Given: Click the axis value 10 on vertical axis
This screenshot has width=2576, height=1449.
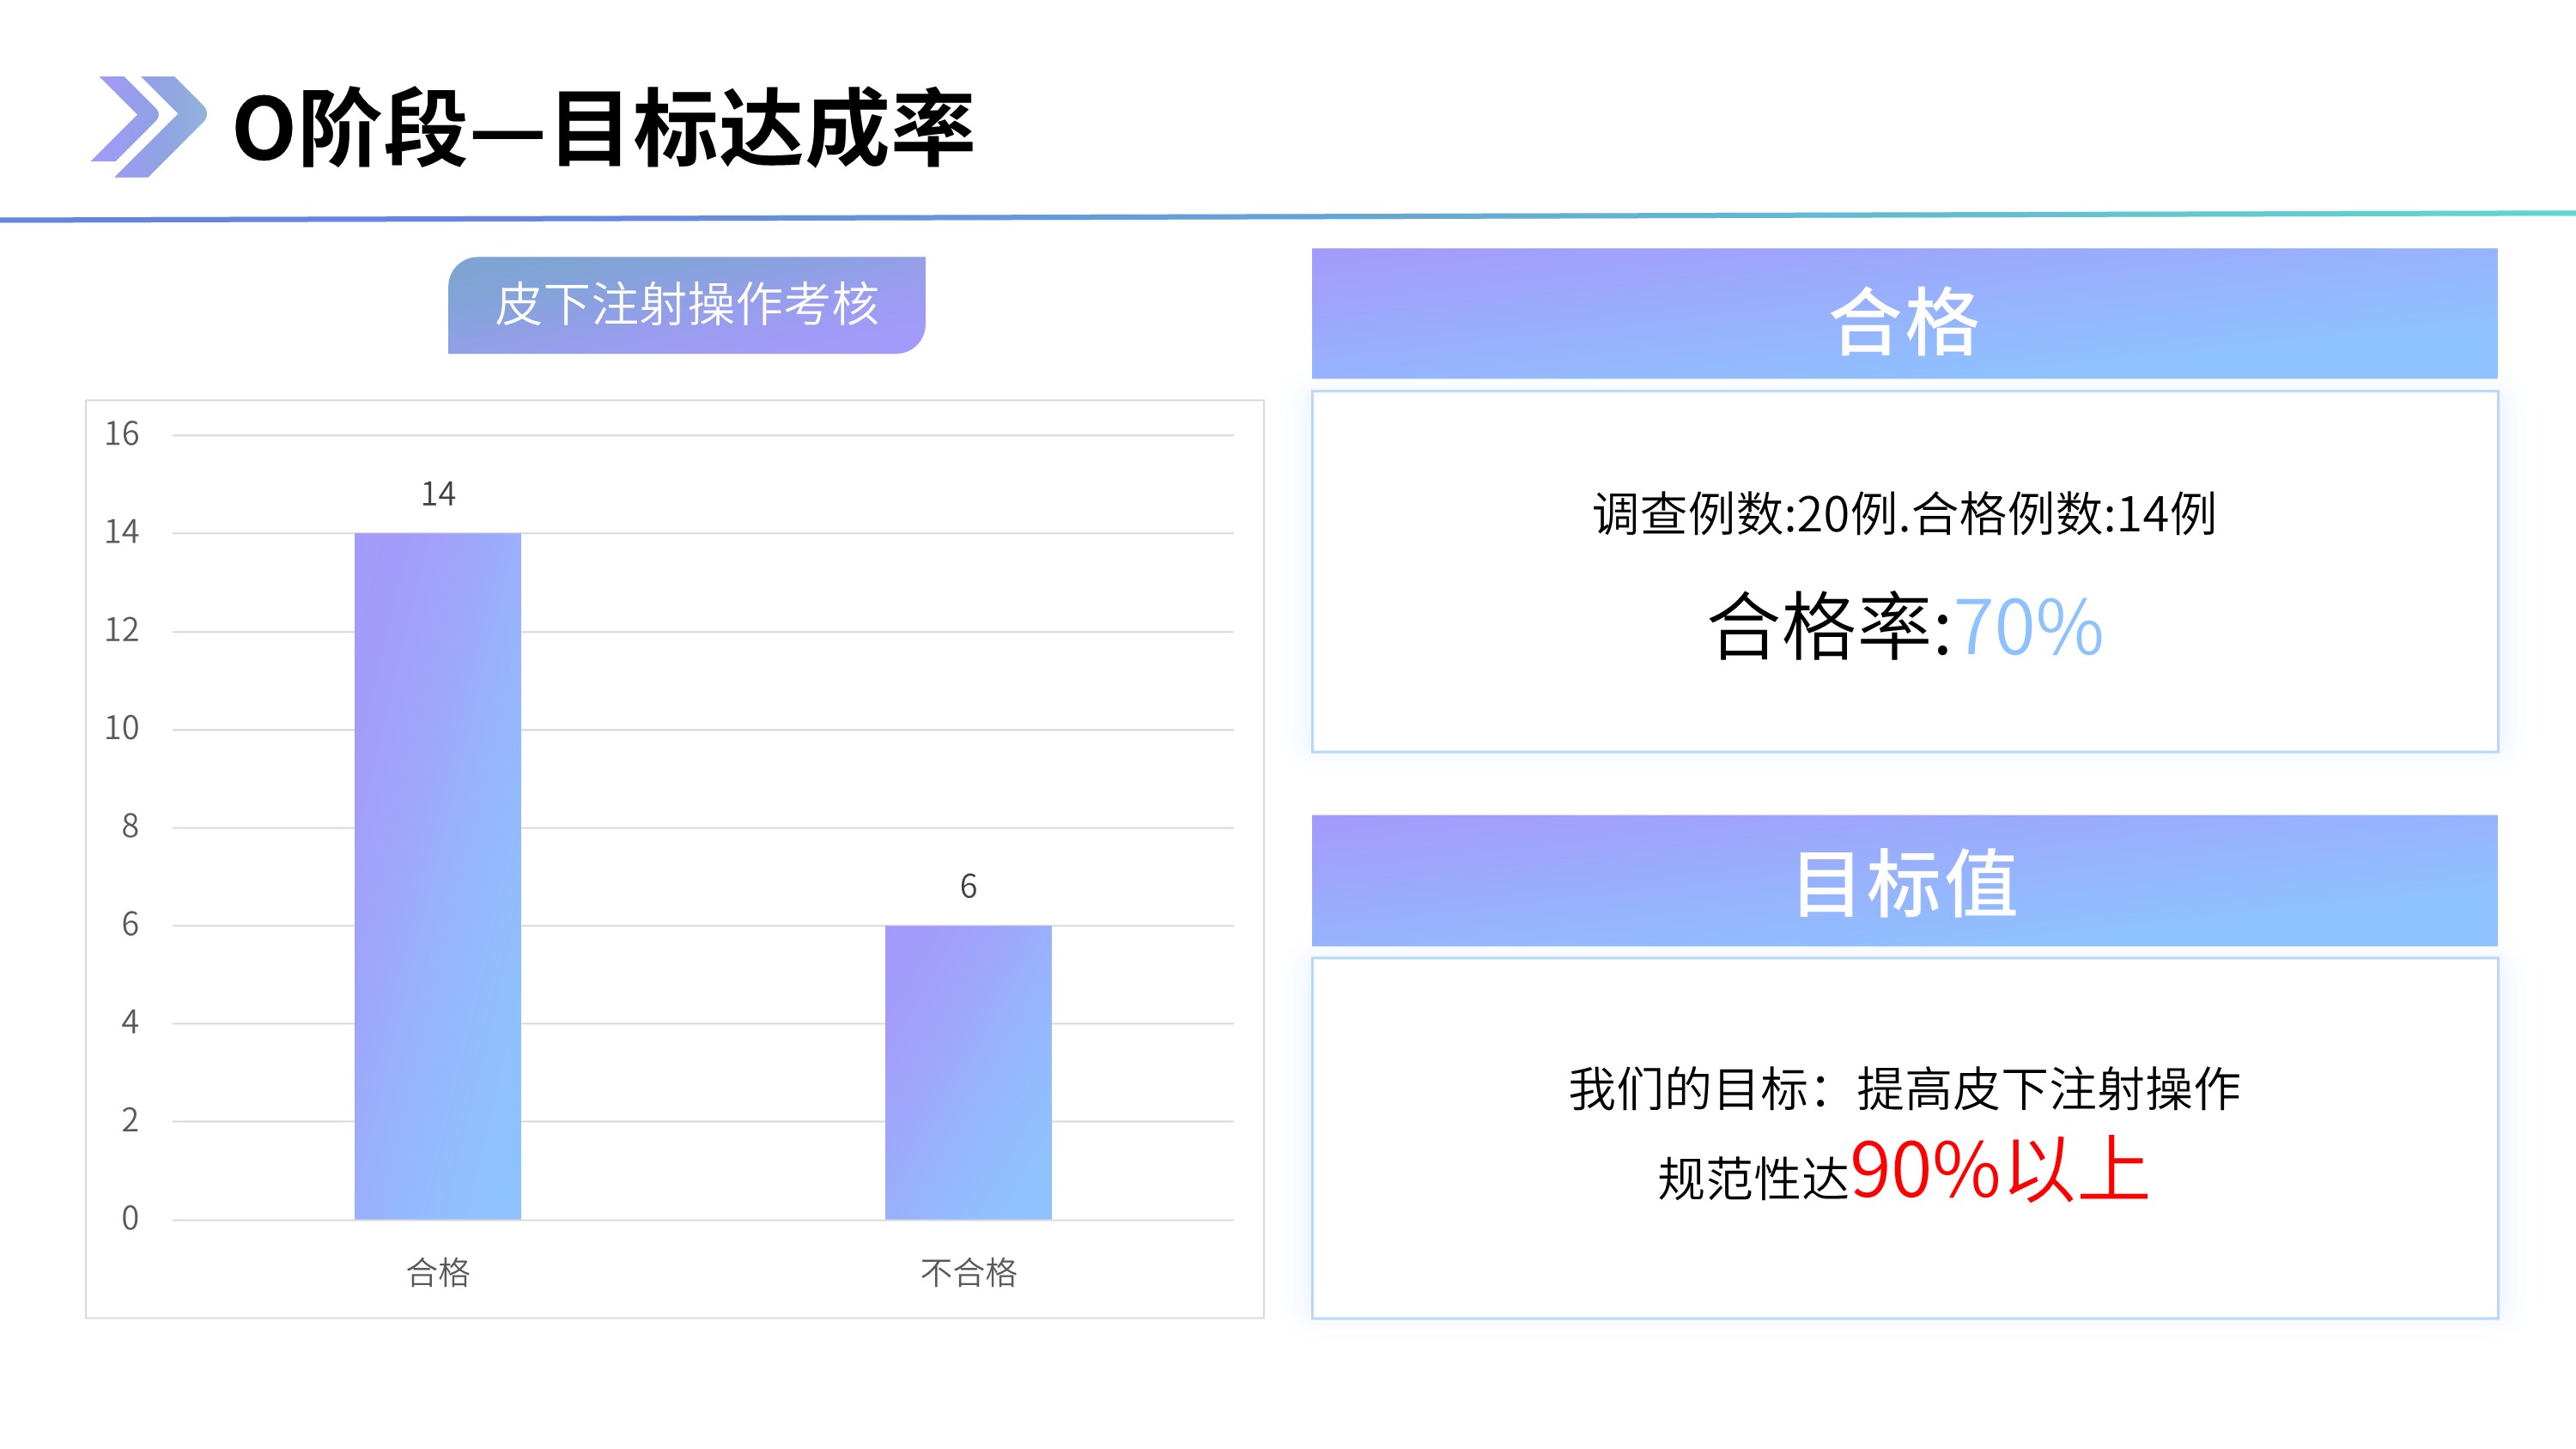Looking at the screenshot, I should [x=122, y=728].
